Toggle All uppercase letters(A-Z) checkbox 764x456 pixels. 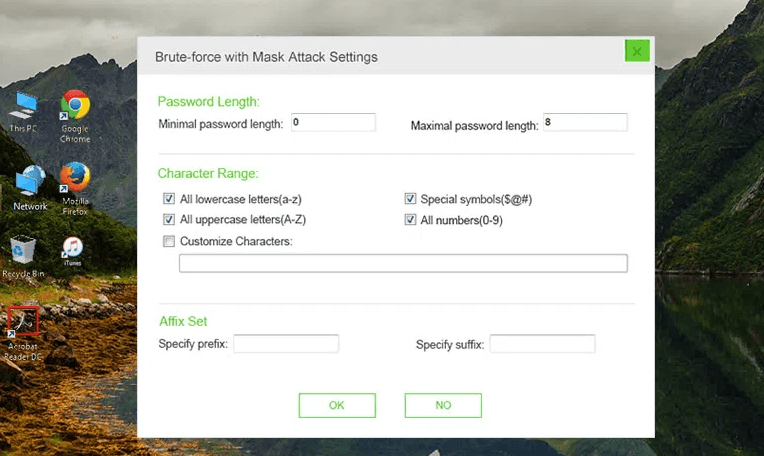[169, 219]
